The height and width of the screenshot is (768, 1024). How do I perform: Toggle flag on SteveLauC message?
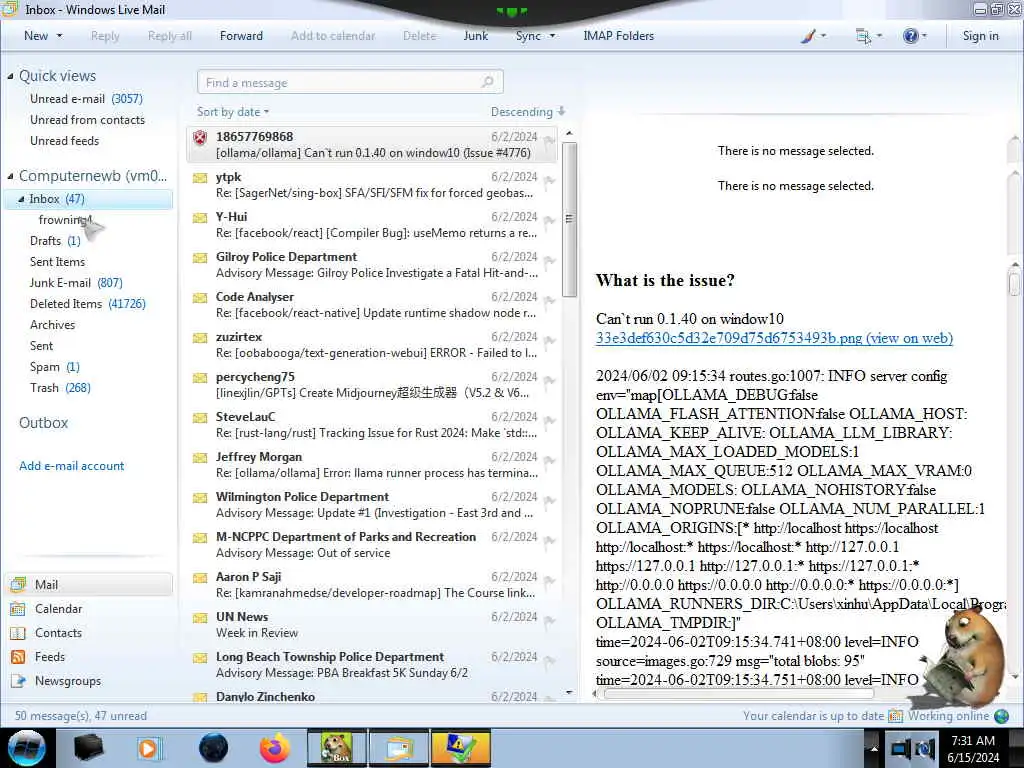549,421
